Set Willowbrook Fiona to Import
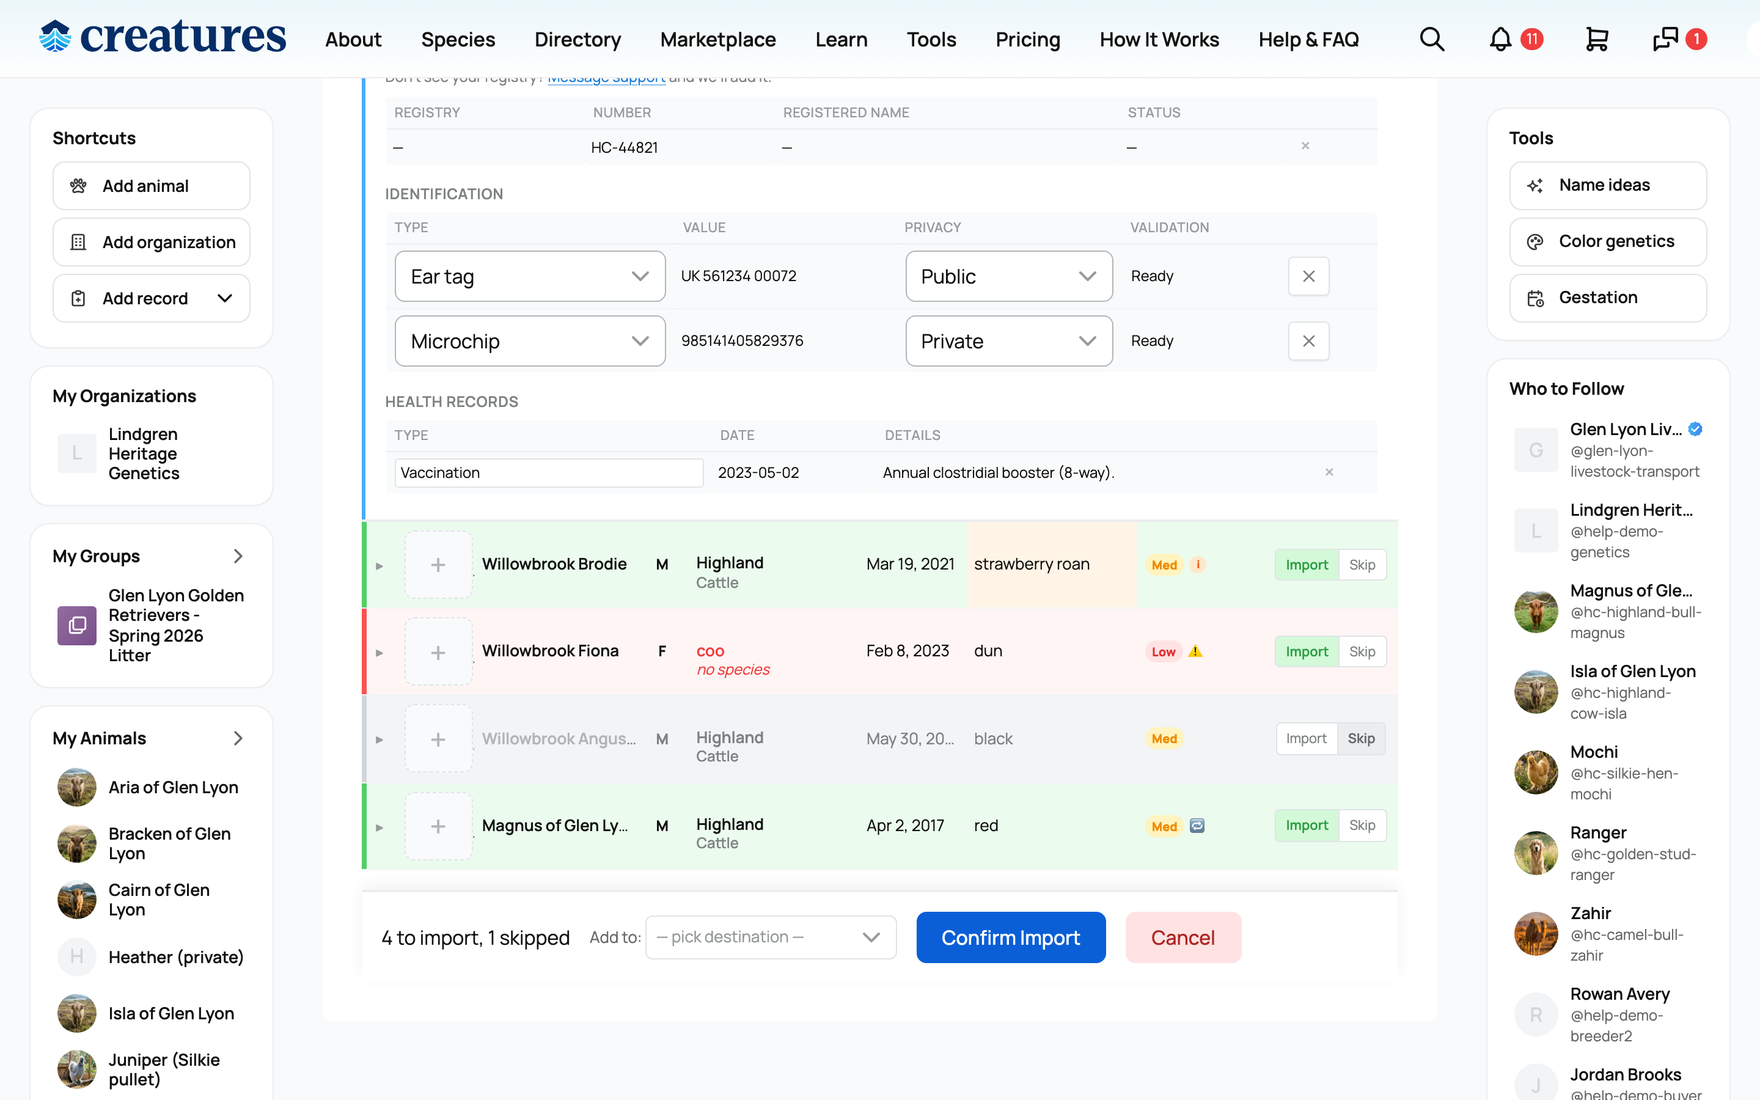Image resolution: width=1760 pixels, height=1100 pixels. pyautogui.click(x=1306, y=652)
